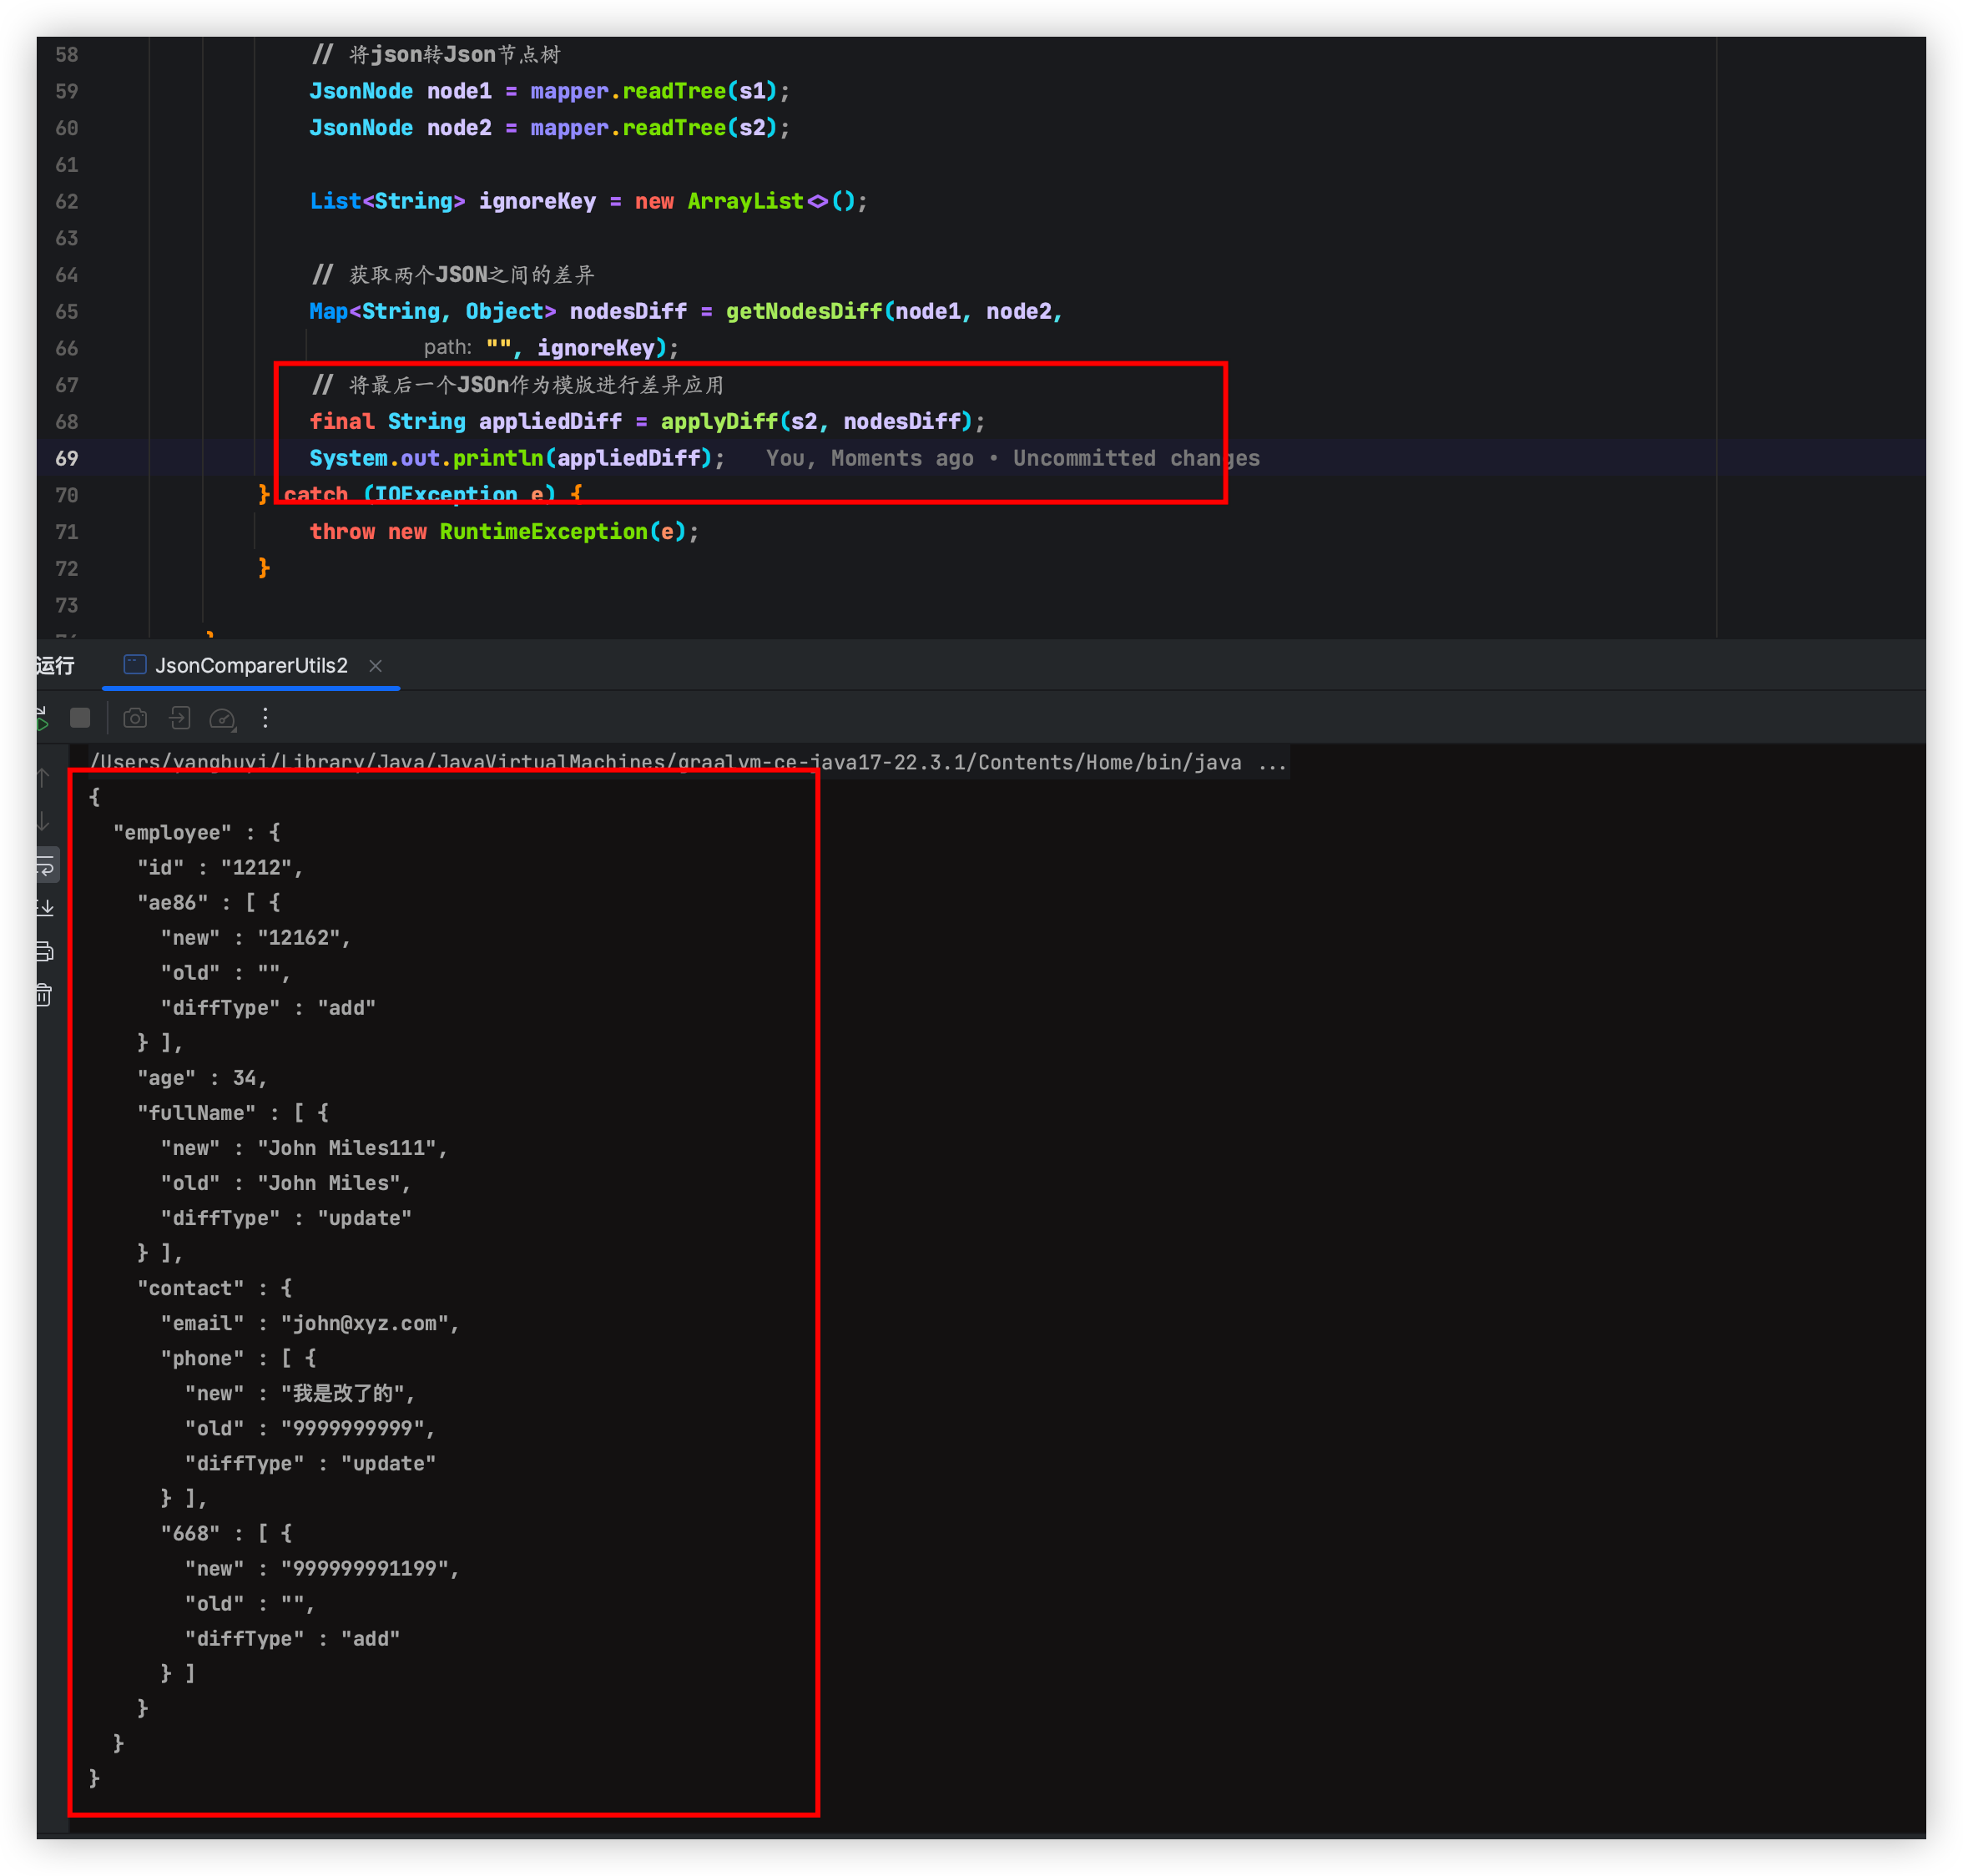Open the three-dot more actions menu

coord(265,718)
